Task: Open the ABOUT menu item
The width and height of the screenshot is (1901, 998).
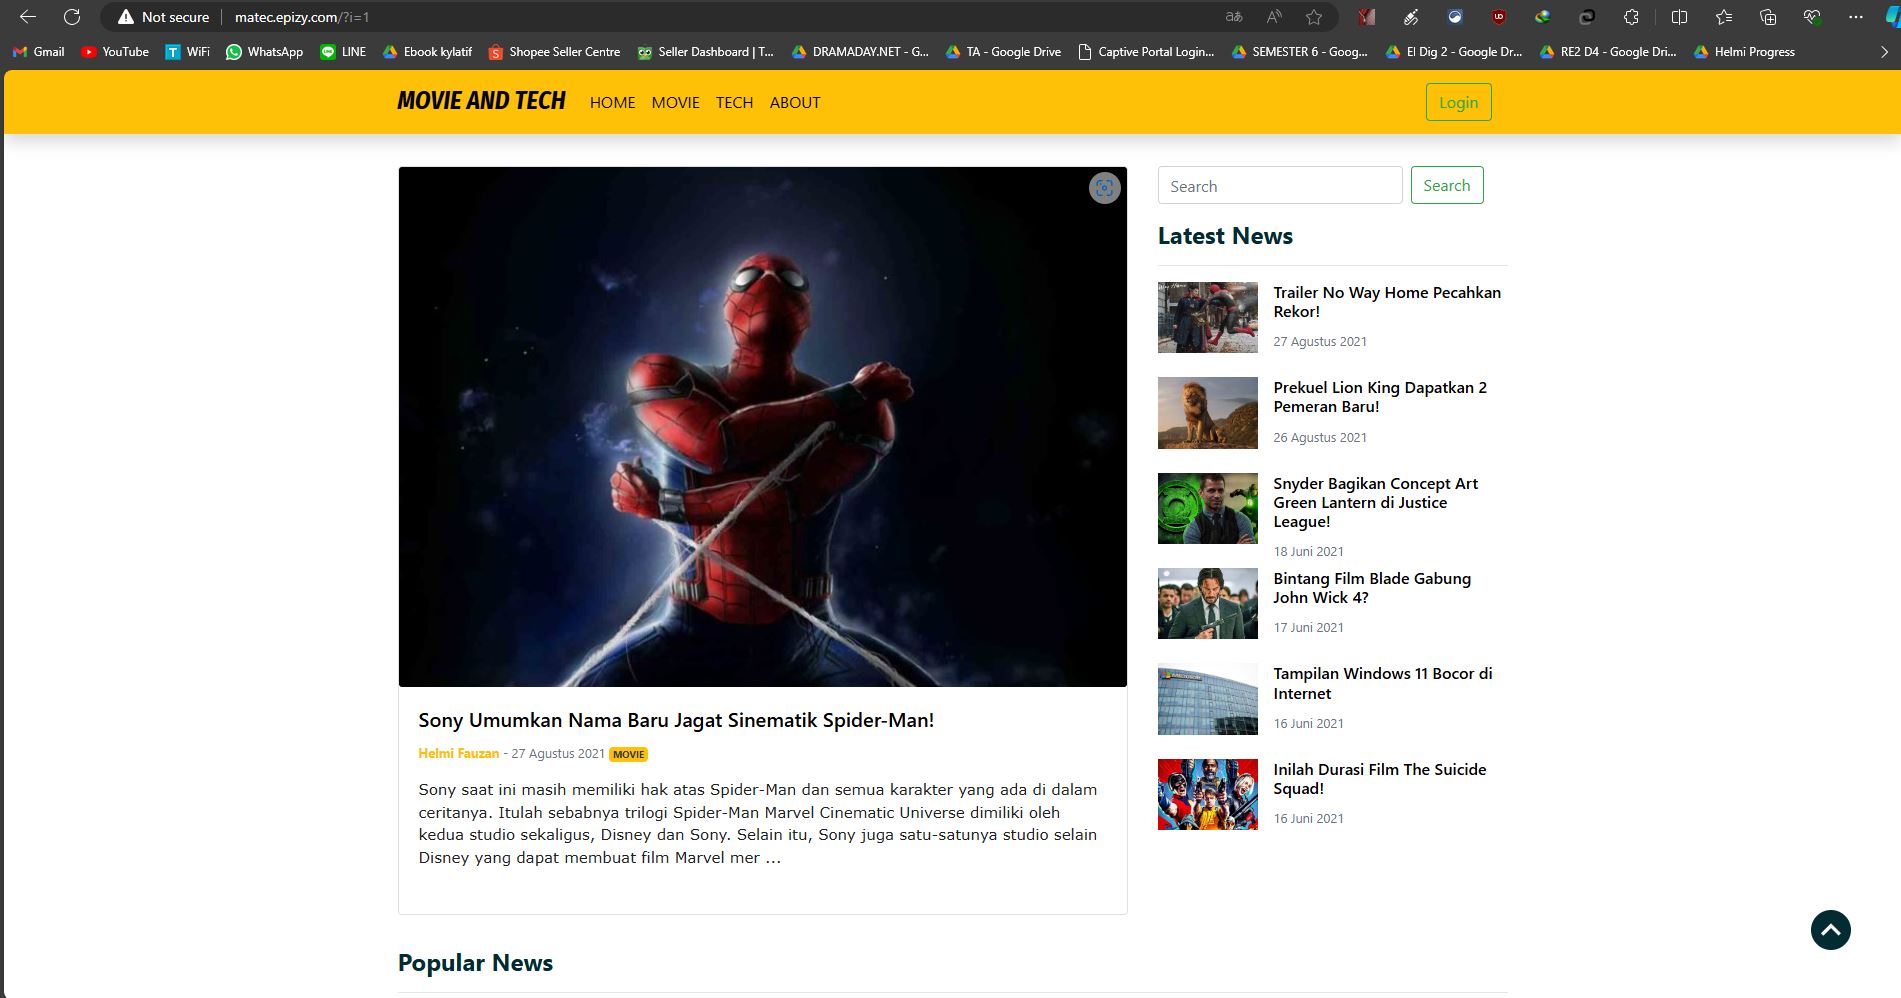Action: click(795, 102)
